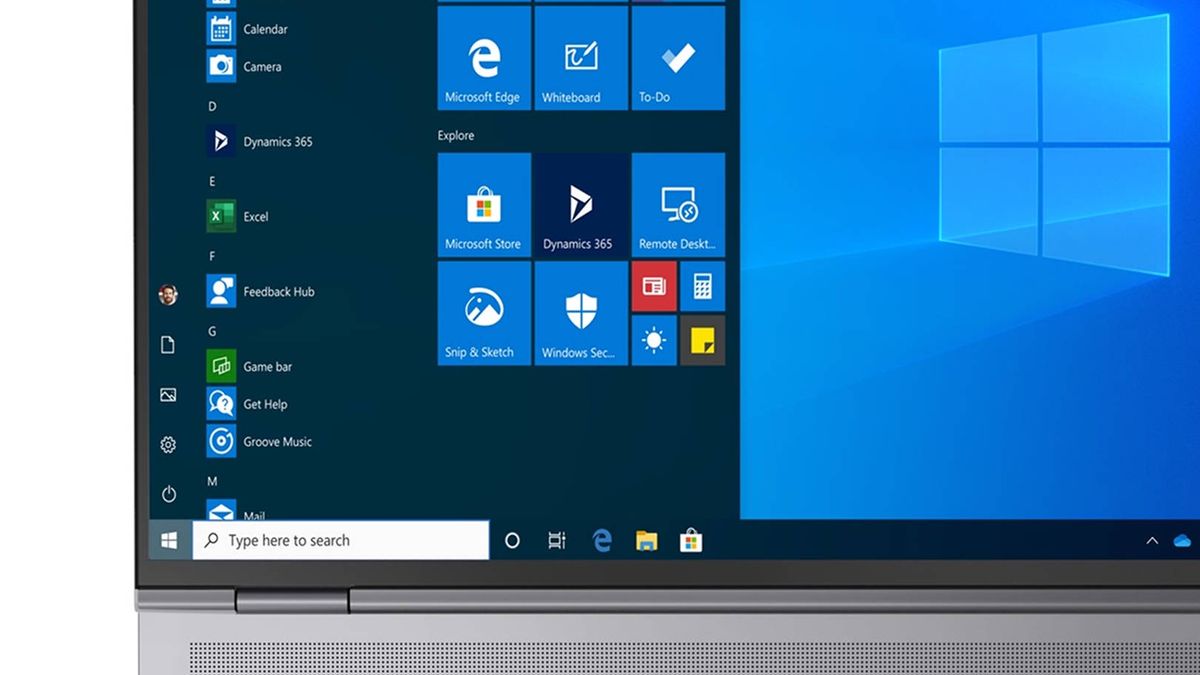Launch Edge from the taskbar
Viewport: 1200px width, 675px height.
coord(602,541)
